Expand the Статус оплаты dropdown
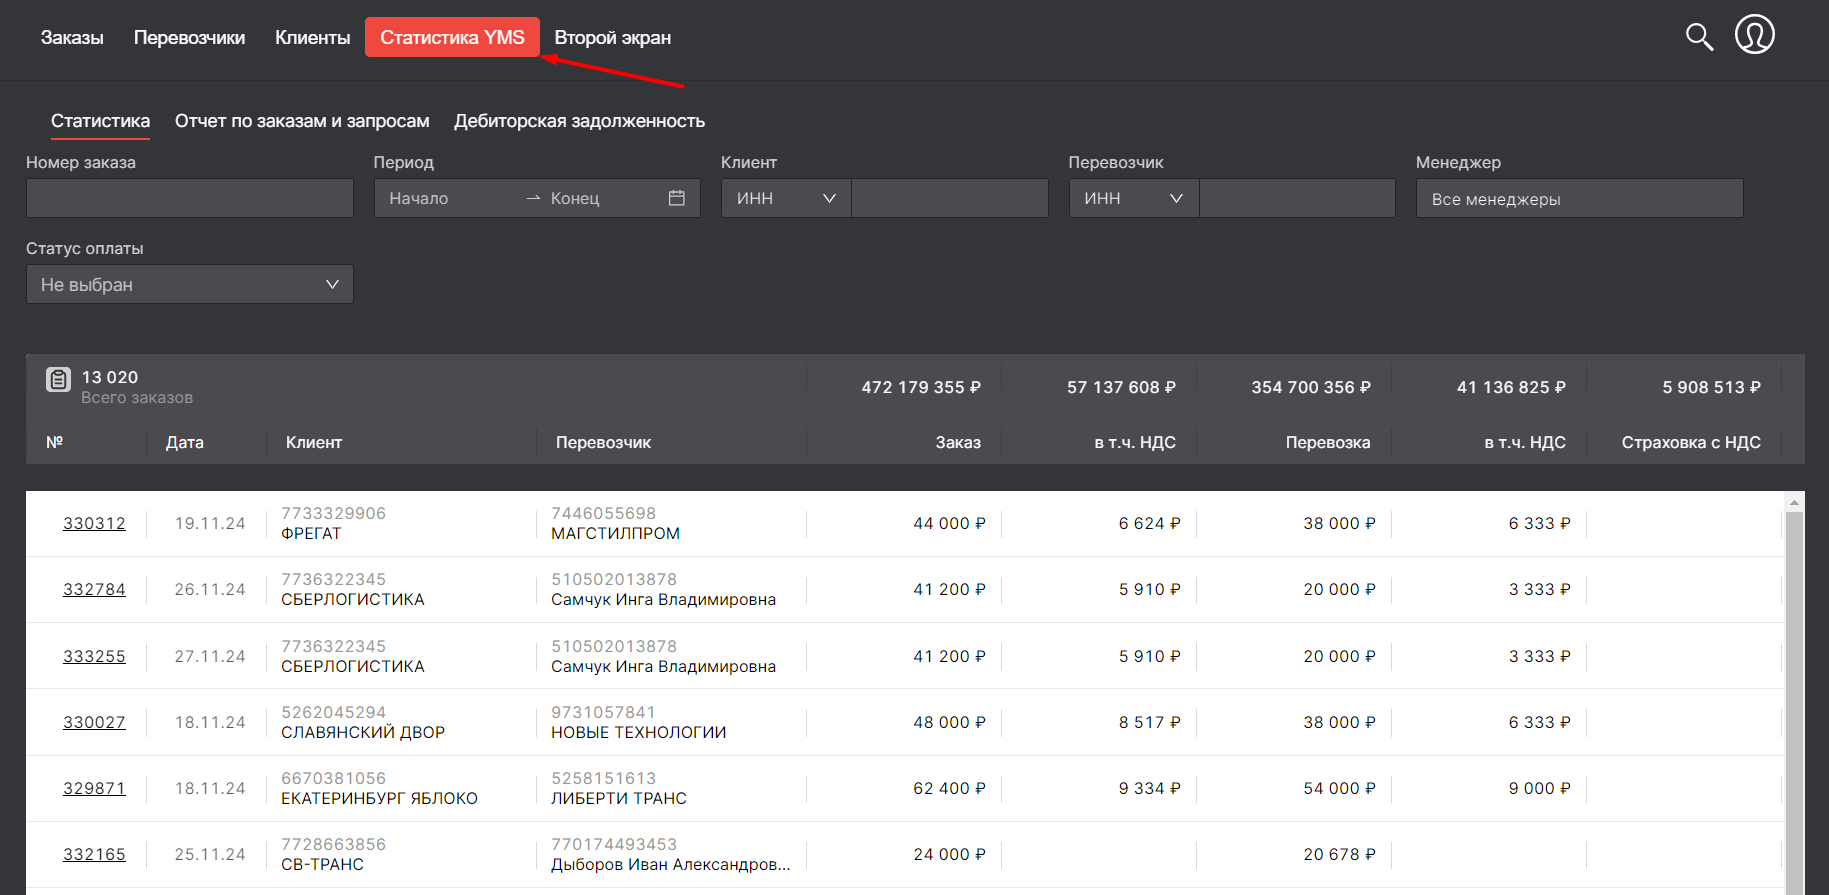The image size is (1829, 895). pos(190,284)
